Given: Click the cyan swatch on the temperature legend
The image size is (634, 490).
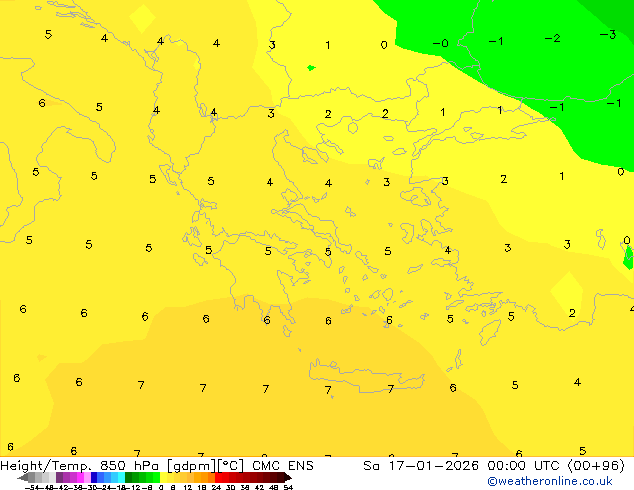Looking at the screenshot, I should point(121,477).
